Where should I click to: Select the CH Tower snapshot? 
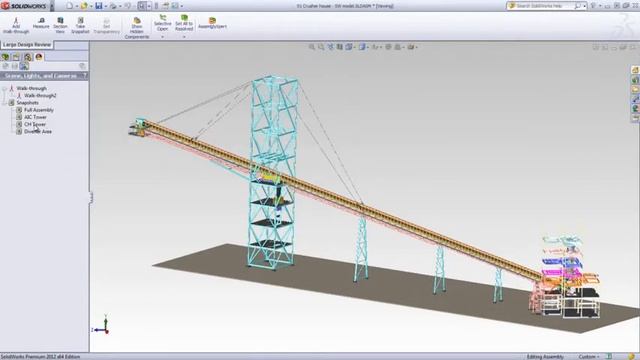tap(35, 124)
